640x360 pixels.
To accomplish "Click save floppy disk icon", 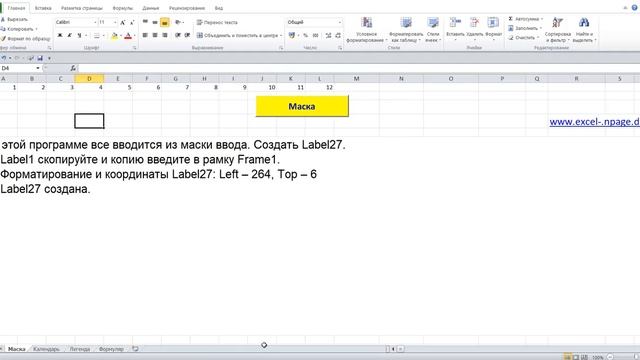I will tap(40, 58).
